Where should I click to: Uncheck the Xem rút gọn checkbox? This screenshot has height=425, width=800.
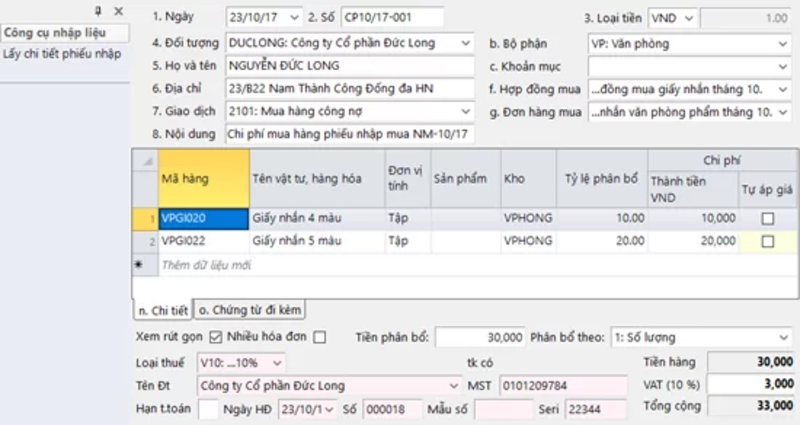(x=215, y=337)
